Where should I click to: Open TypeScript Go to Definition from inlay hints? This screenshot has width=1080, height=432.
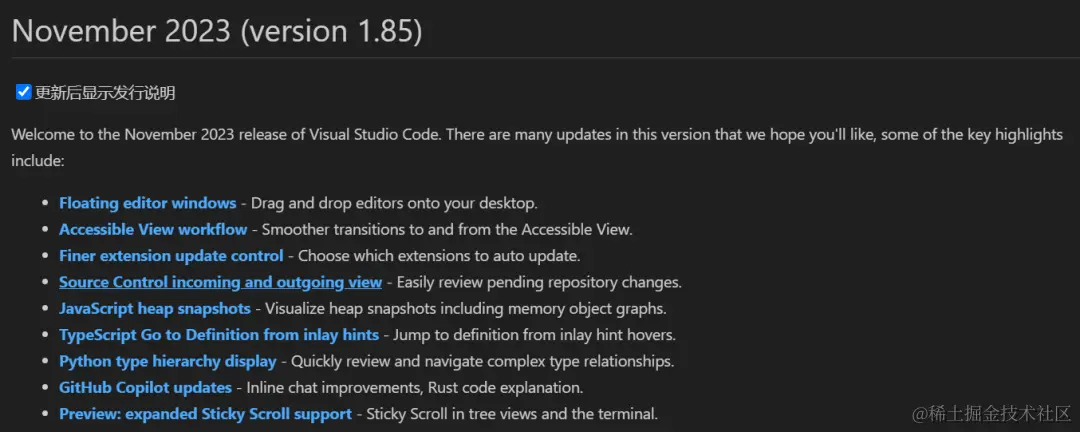[218, 335]
